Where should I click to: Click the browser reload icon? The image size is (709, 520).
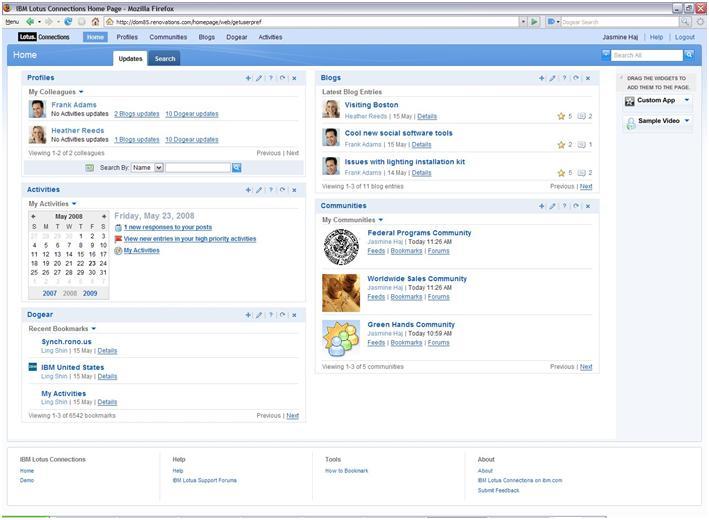coord(68,22)
